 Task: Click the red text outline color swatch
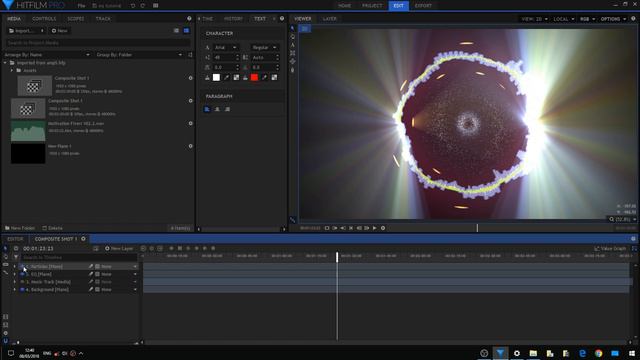pos(254,78)
